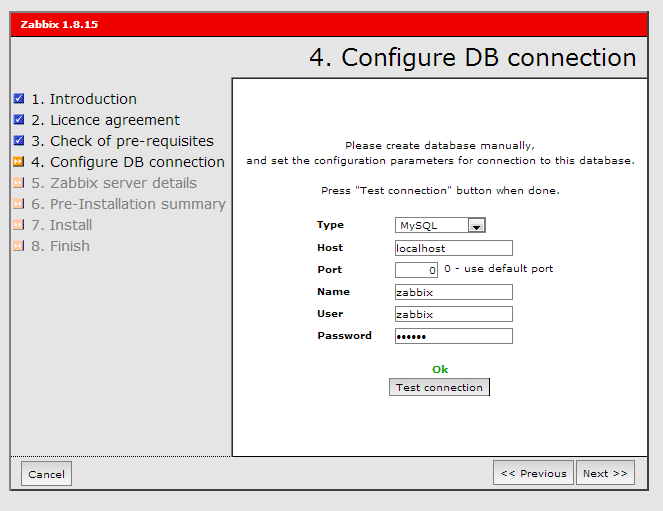Click the faded icon next to Pre-Installation summary

(19, 204)
